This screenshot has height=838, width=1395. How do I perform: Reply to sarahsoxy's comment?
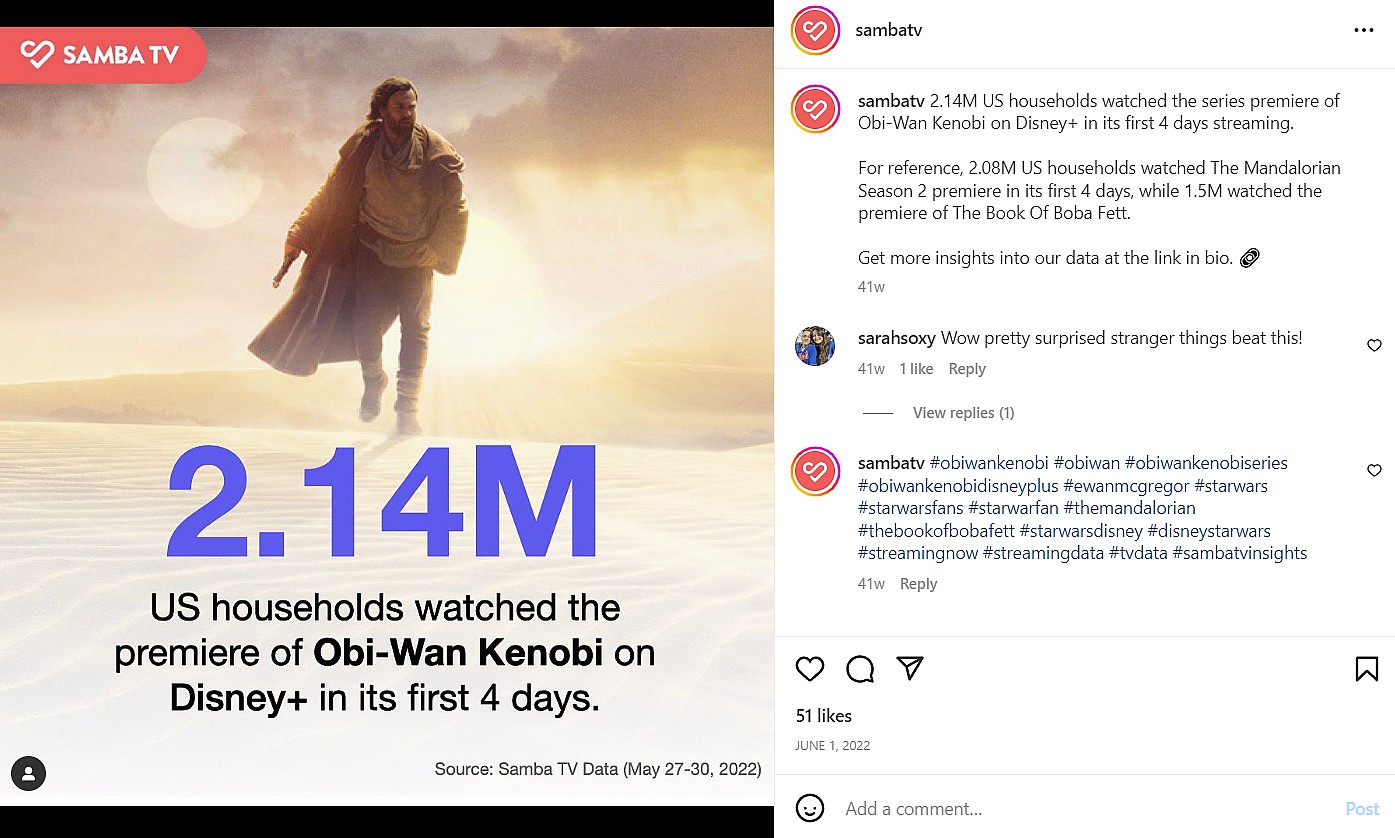coord(966,369)
